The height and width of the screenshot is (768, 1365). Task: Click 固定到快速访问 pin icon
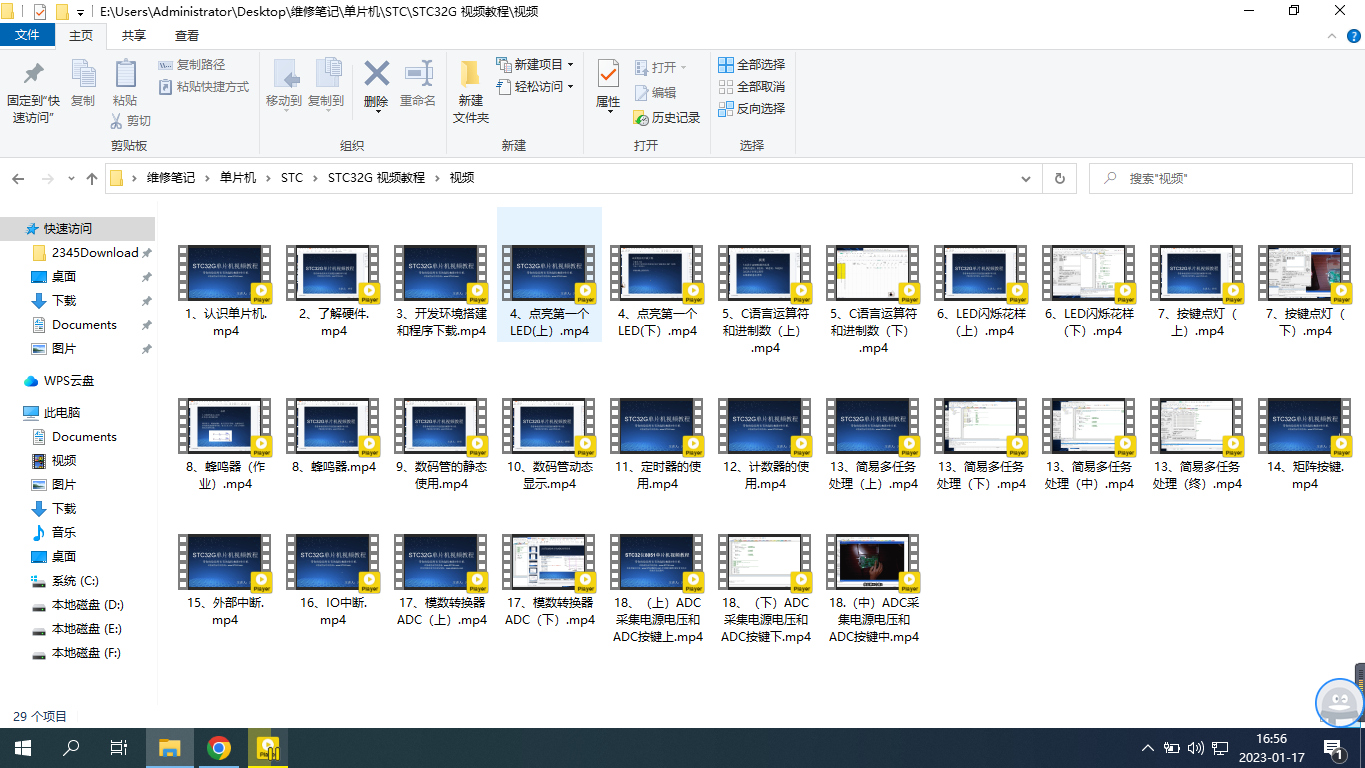pos(33,74)
